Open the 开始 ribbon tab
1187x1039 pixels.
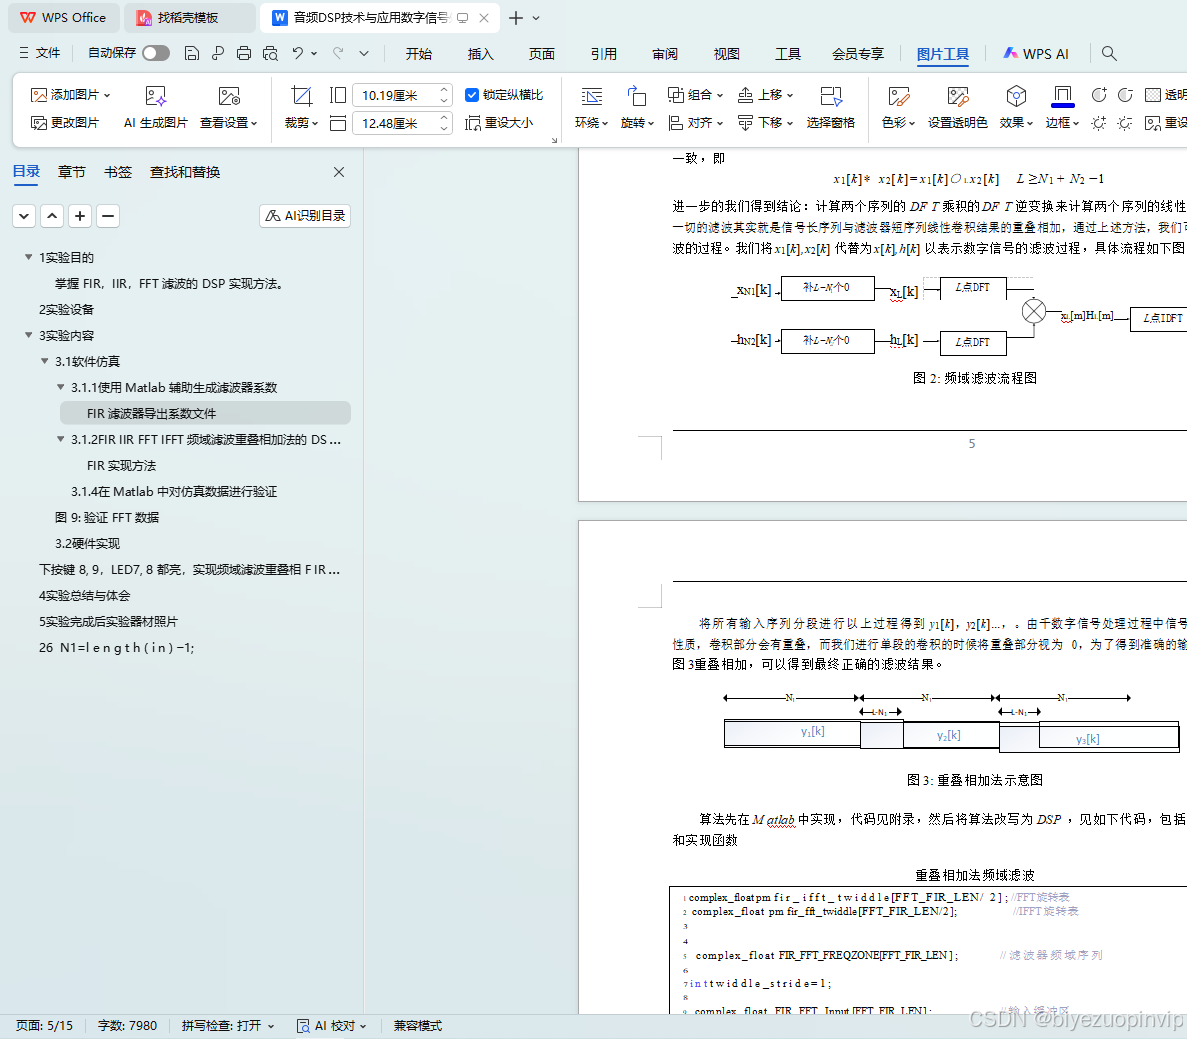(x=419, y=54)
